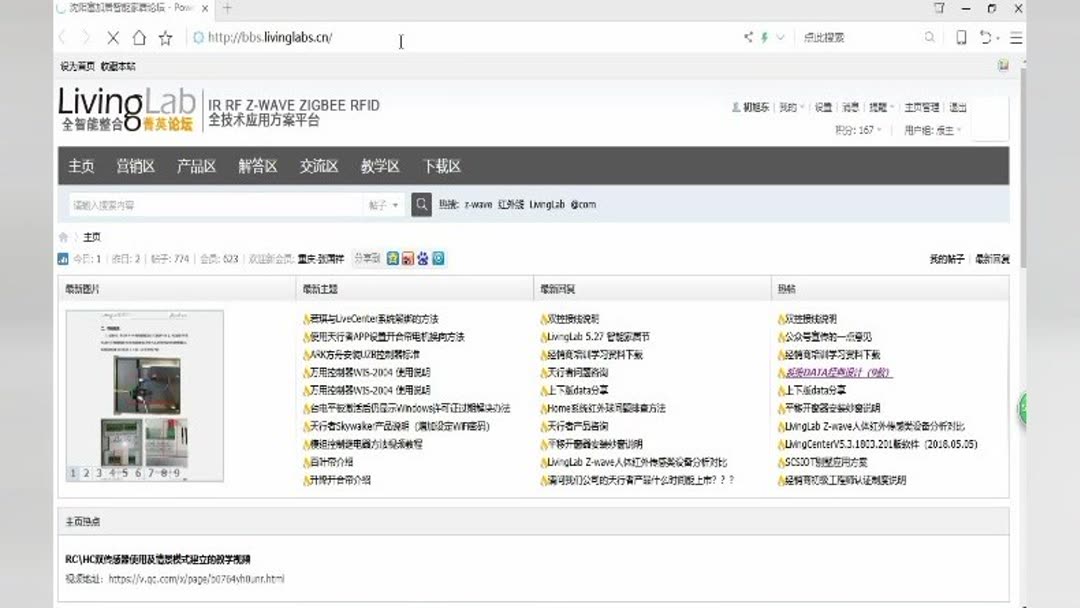Expand the 提醒 notifications dropdown
Screen dimensions: 1080x608
point(878,108)
